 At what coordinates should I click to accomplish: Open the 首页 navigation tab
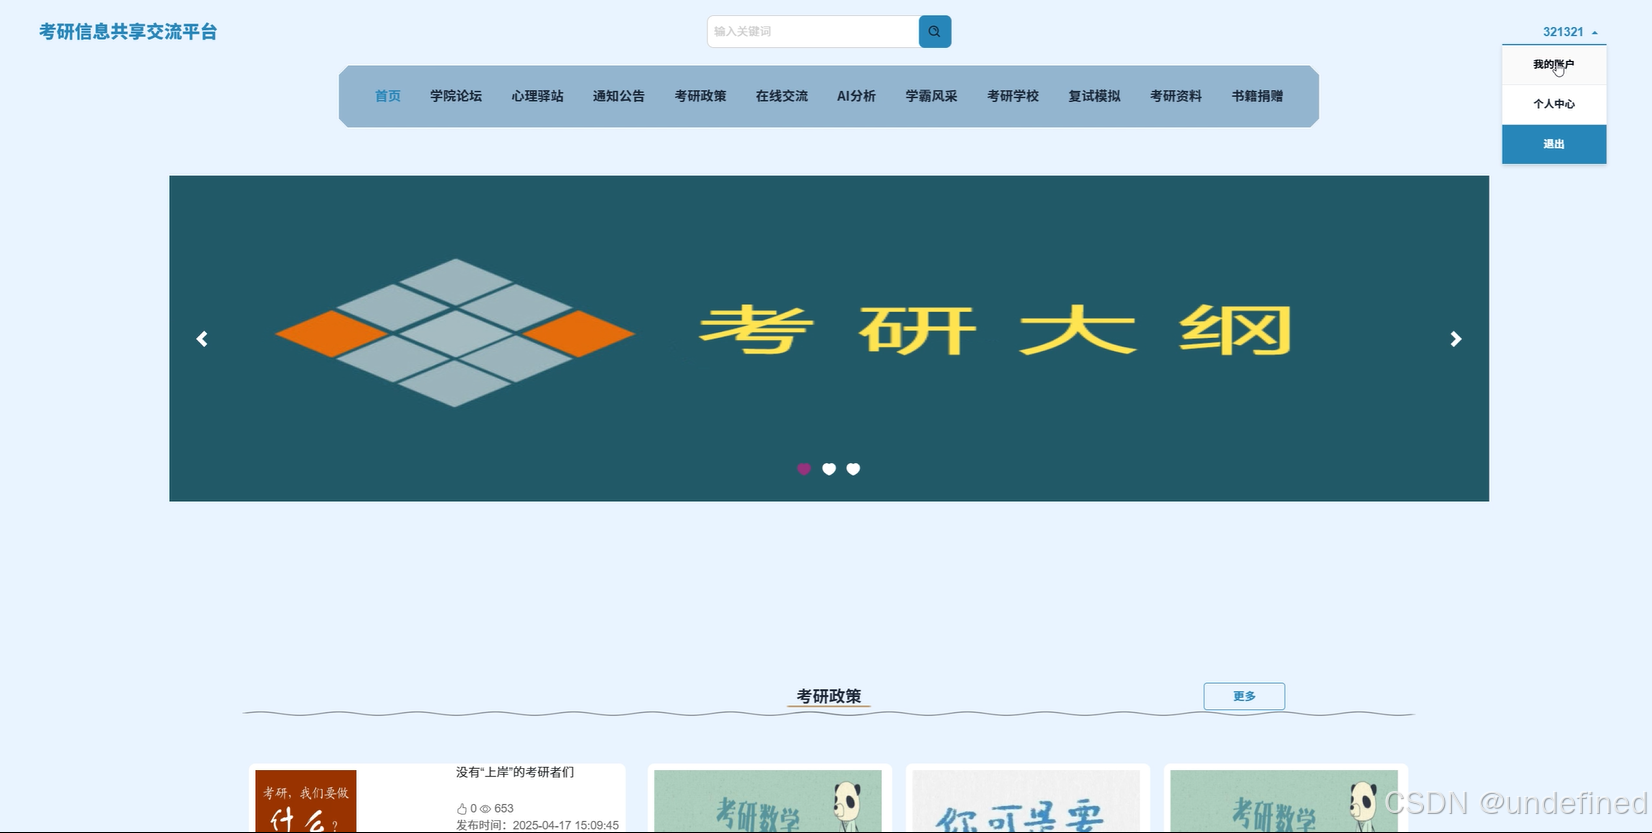pyautogui.click(x=388, y=96)
